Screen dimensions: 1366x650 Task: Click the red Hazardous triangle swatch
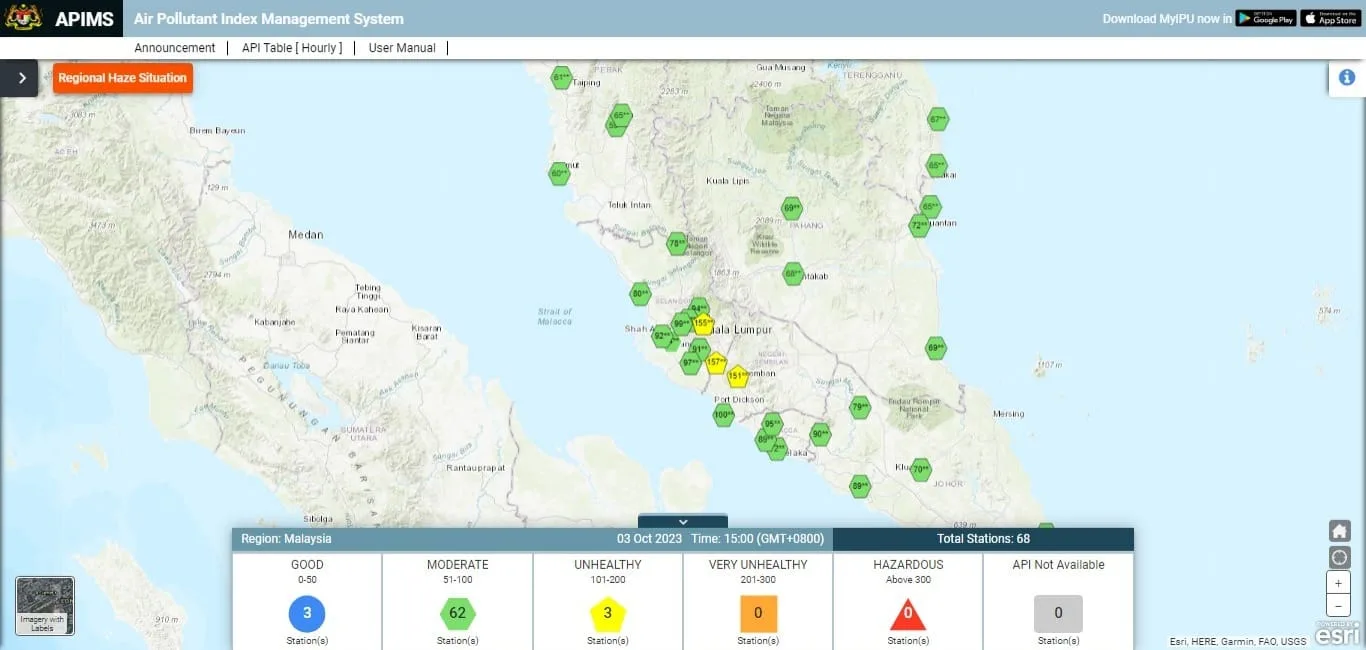click(x=908, y=614)
